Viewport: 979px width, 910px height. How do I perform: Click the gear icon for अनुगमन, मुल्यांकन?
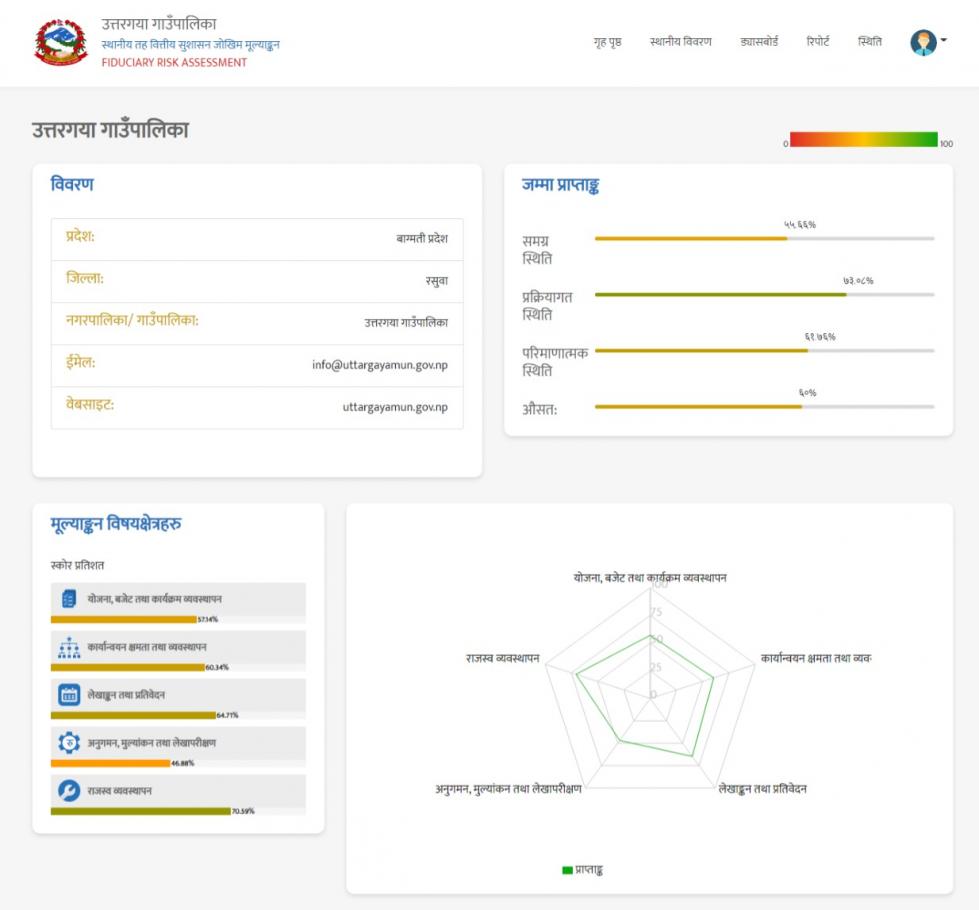pyautogui.click(x=69, y=743)
